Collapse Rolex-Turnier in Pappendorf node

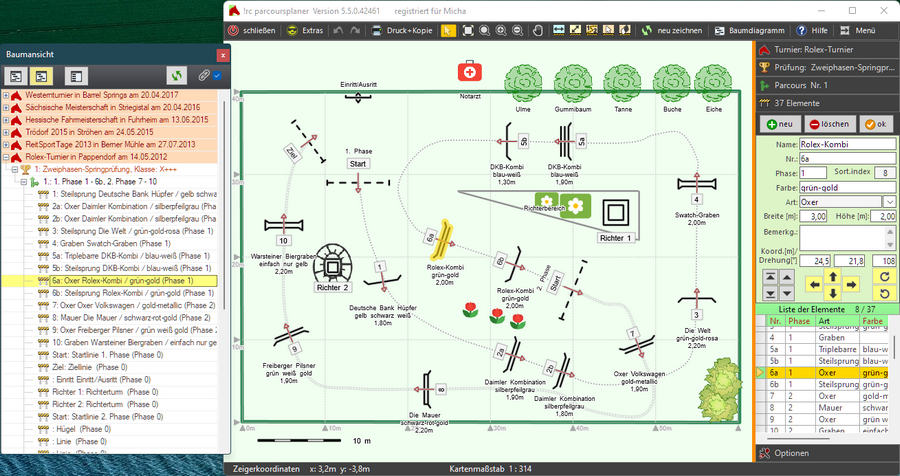[6, 157]
